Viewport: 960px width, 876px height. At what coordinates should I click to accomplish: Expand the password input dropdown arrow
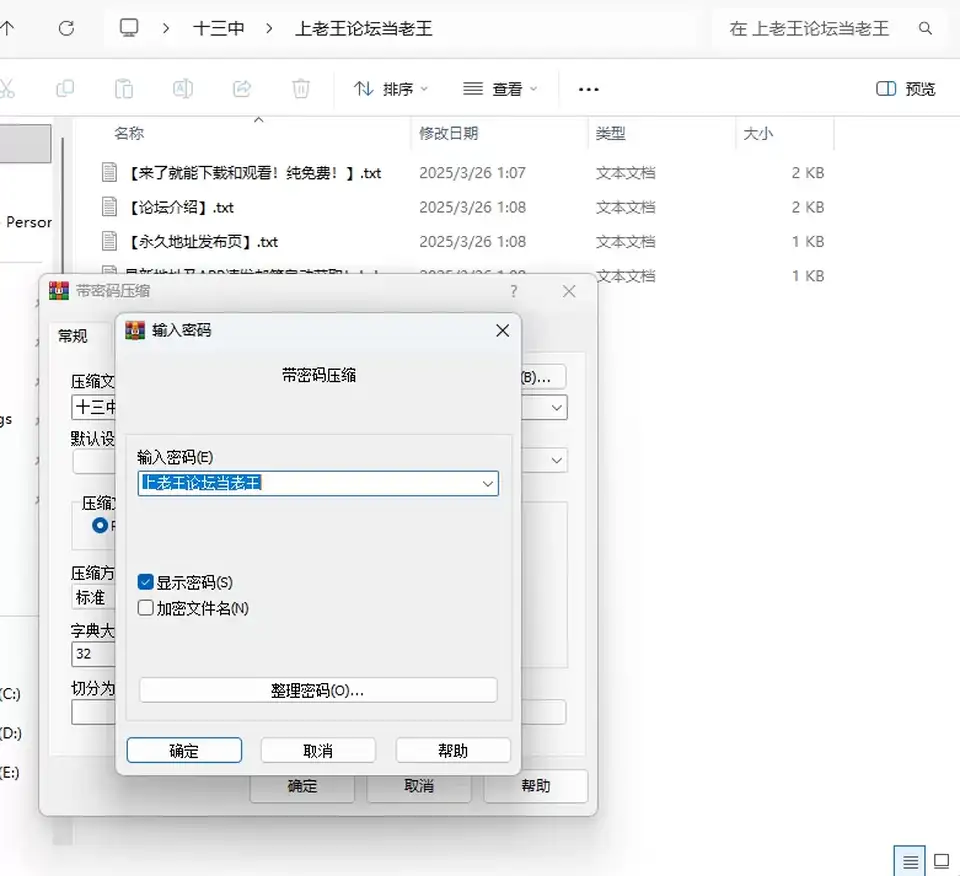point(487,484)
